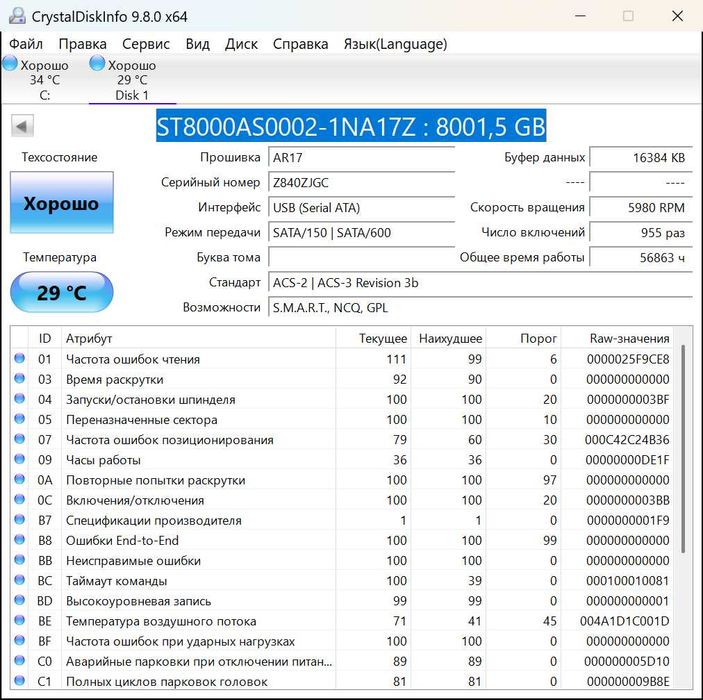Click the Порог column header
The height and width of the screenshot is (700, 703).
523,338
